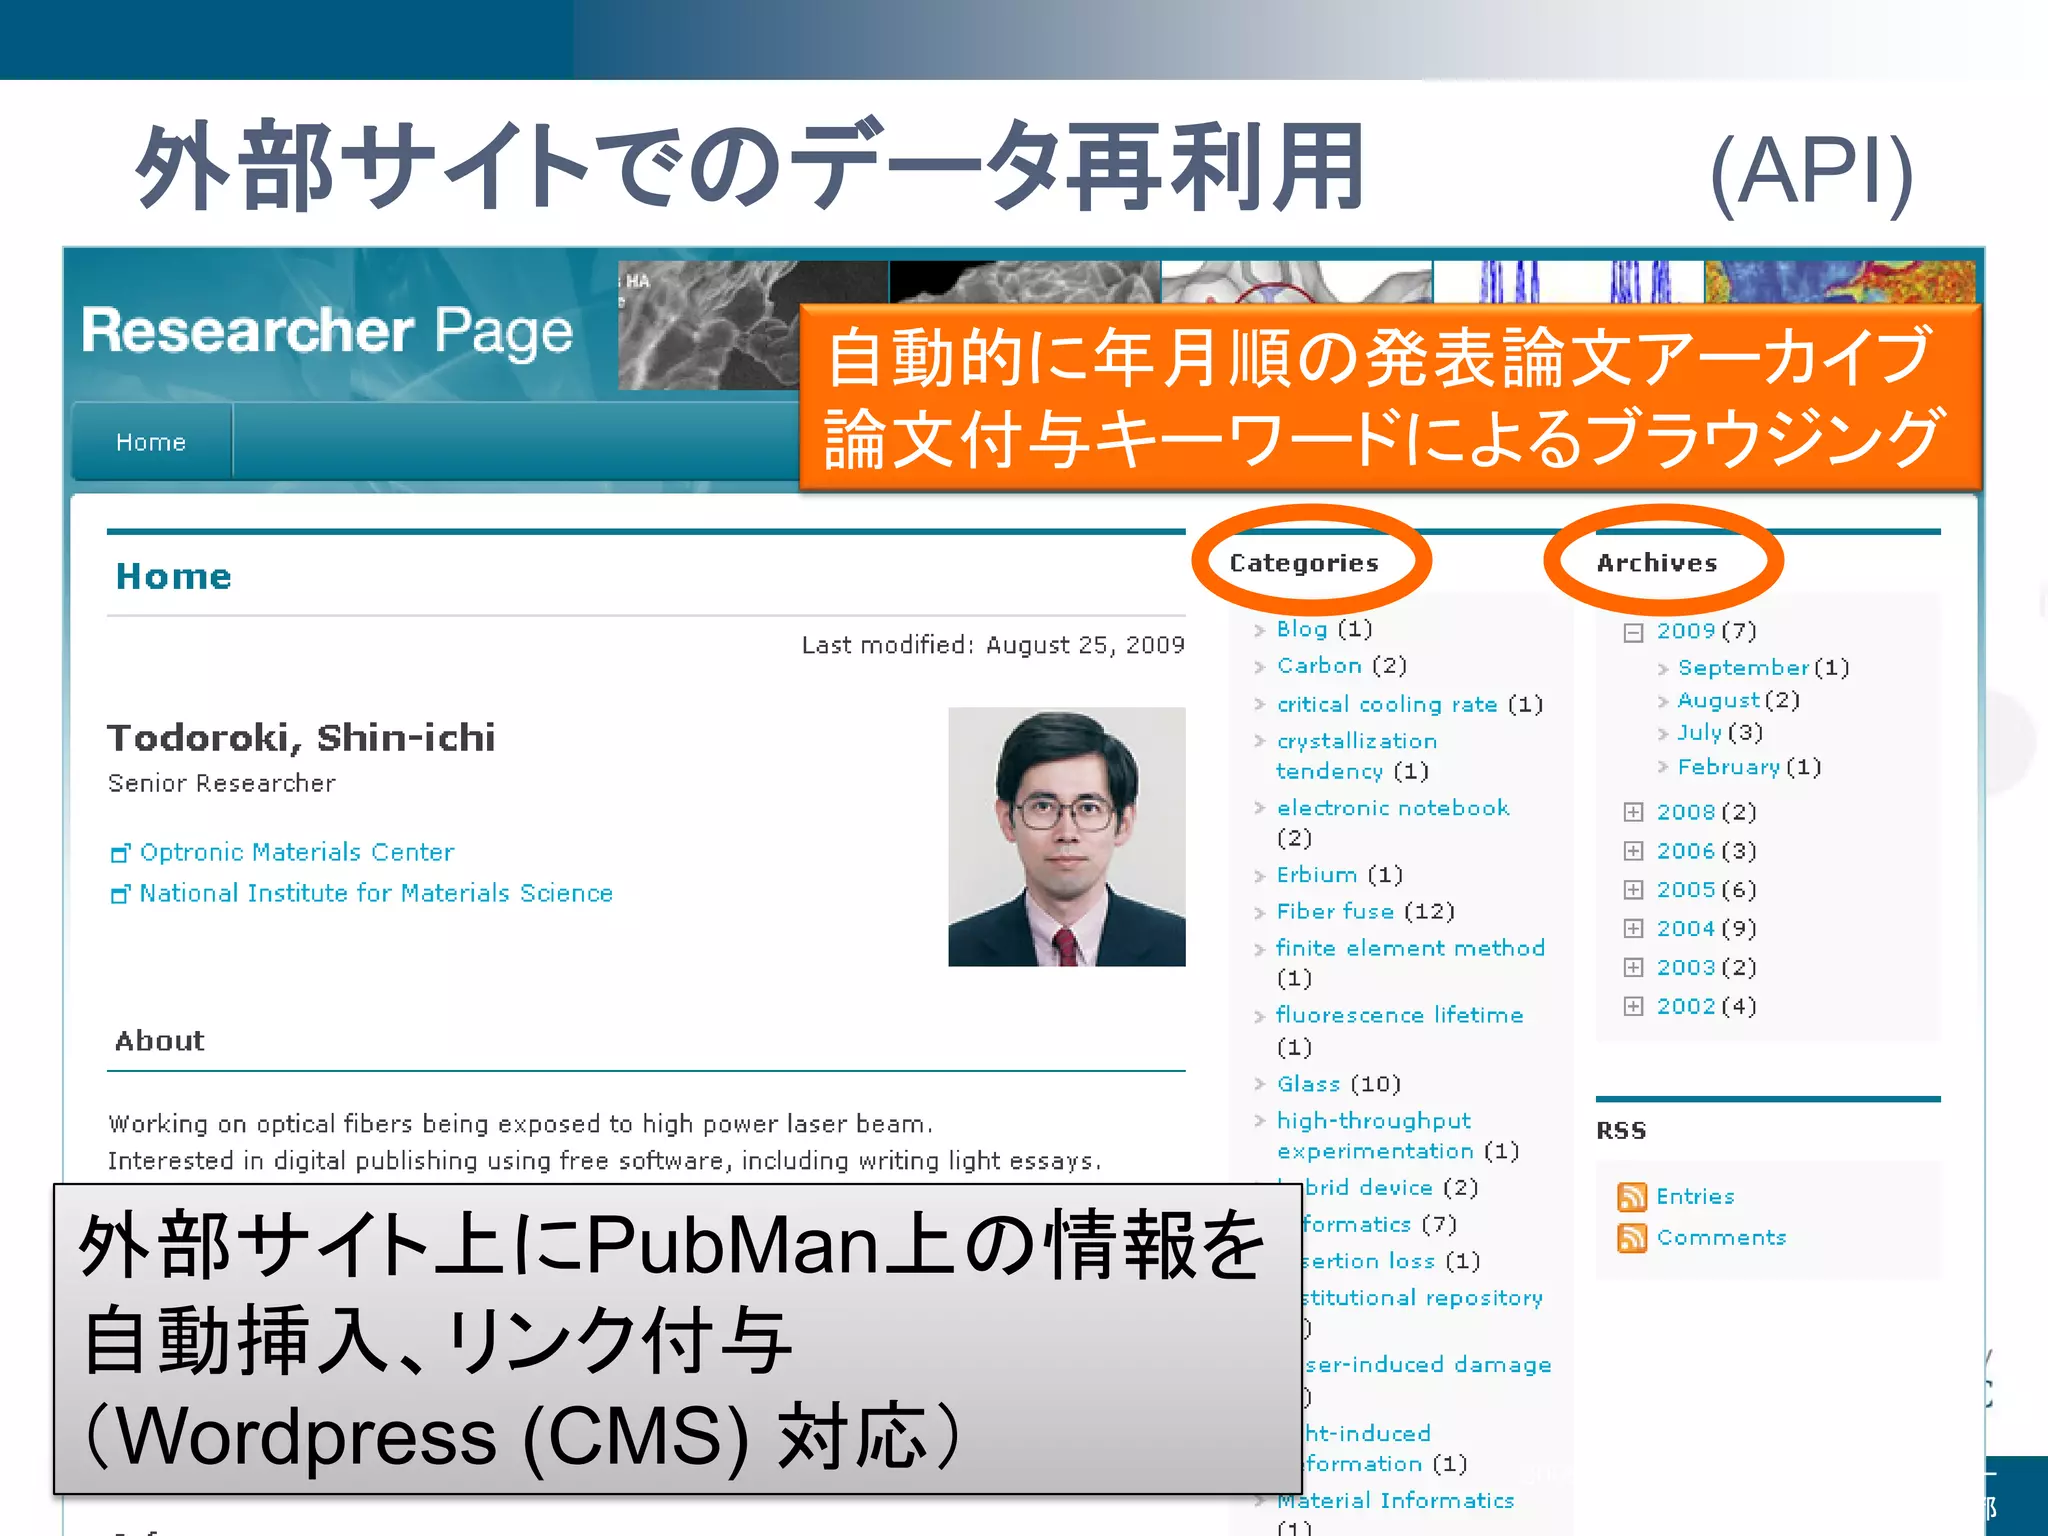This screenshot has width=2048, height=1536.
Task: Open the electronic notebook category
Action: [1393, 808]
